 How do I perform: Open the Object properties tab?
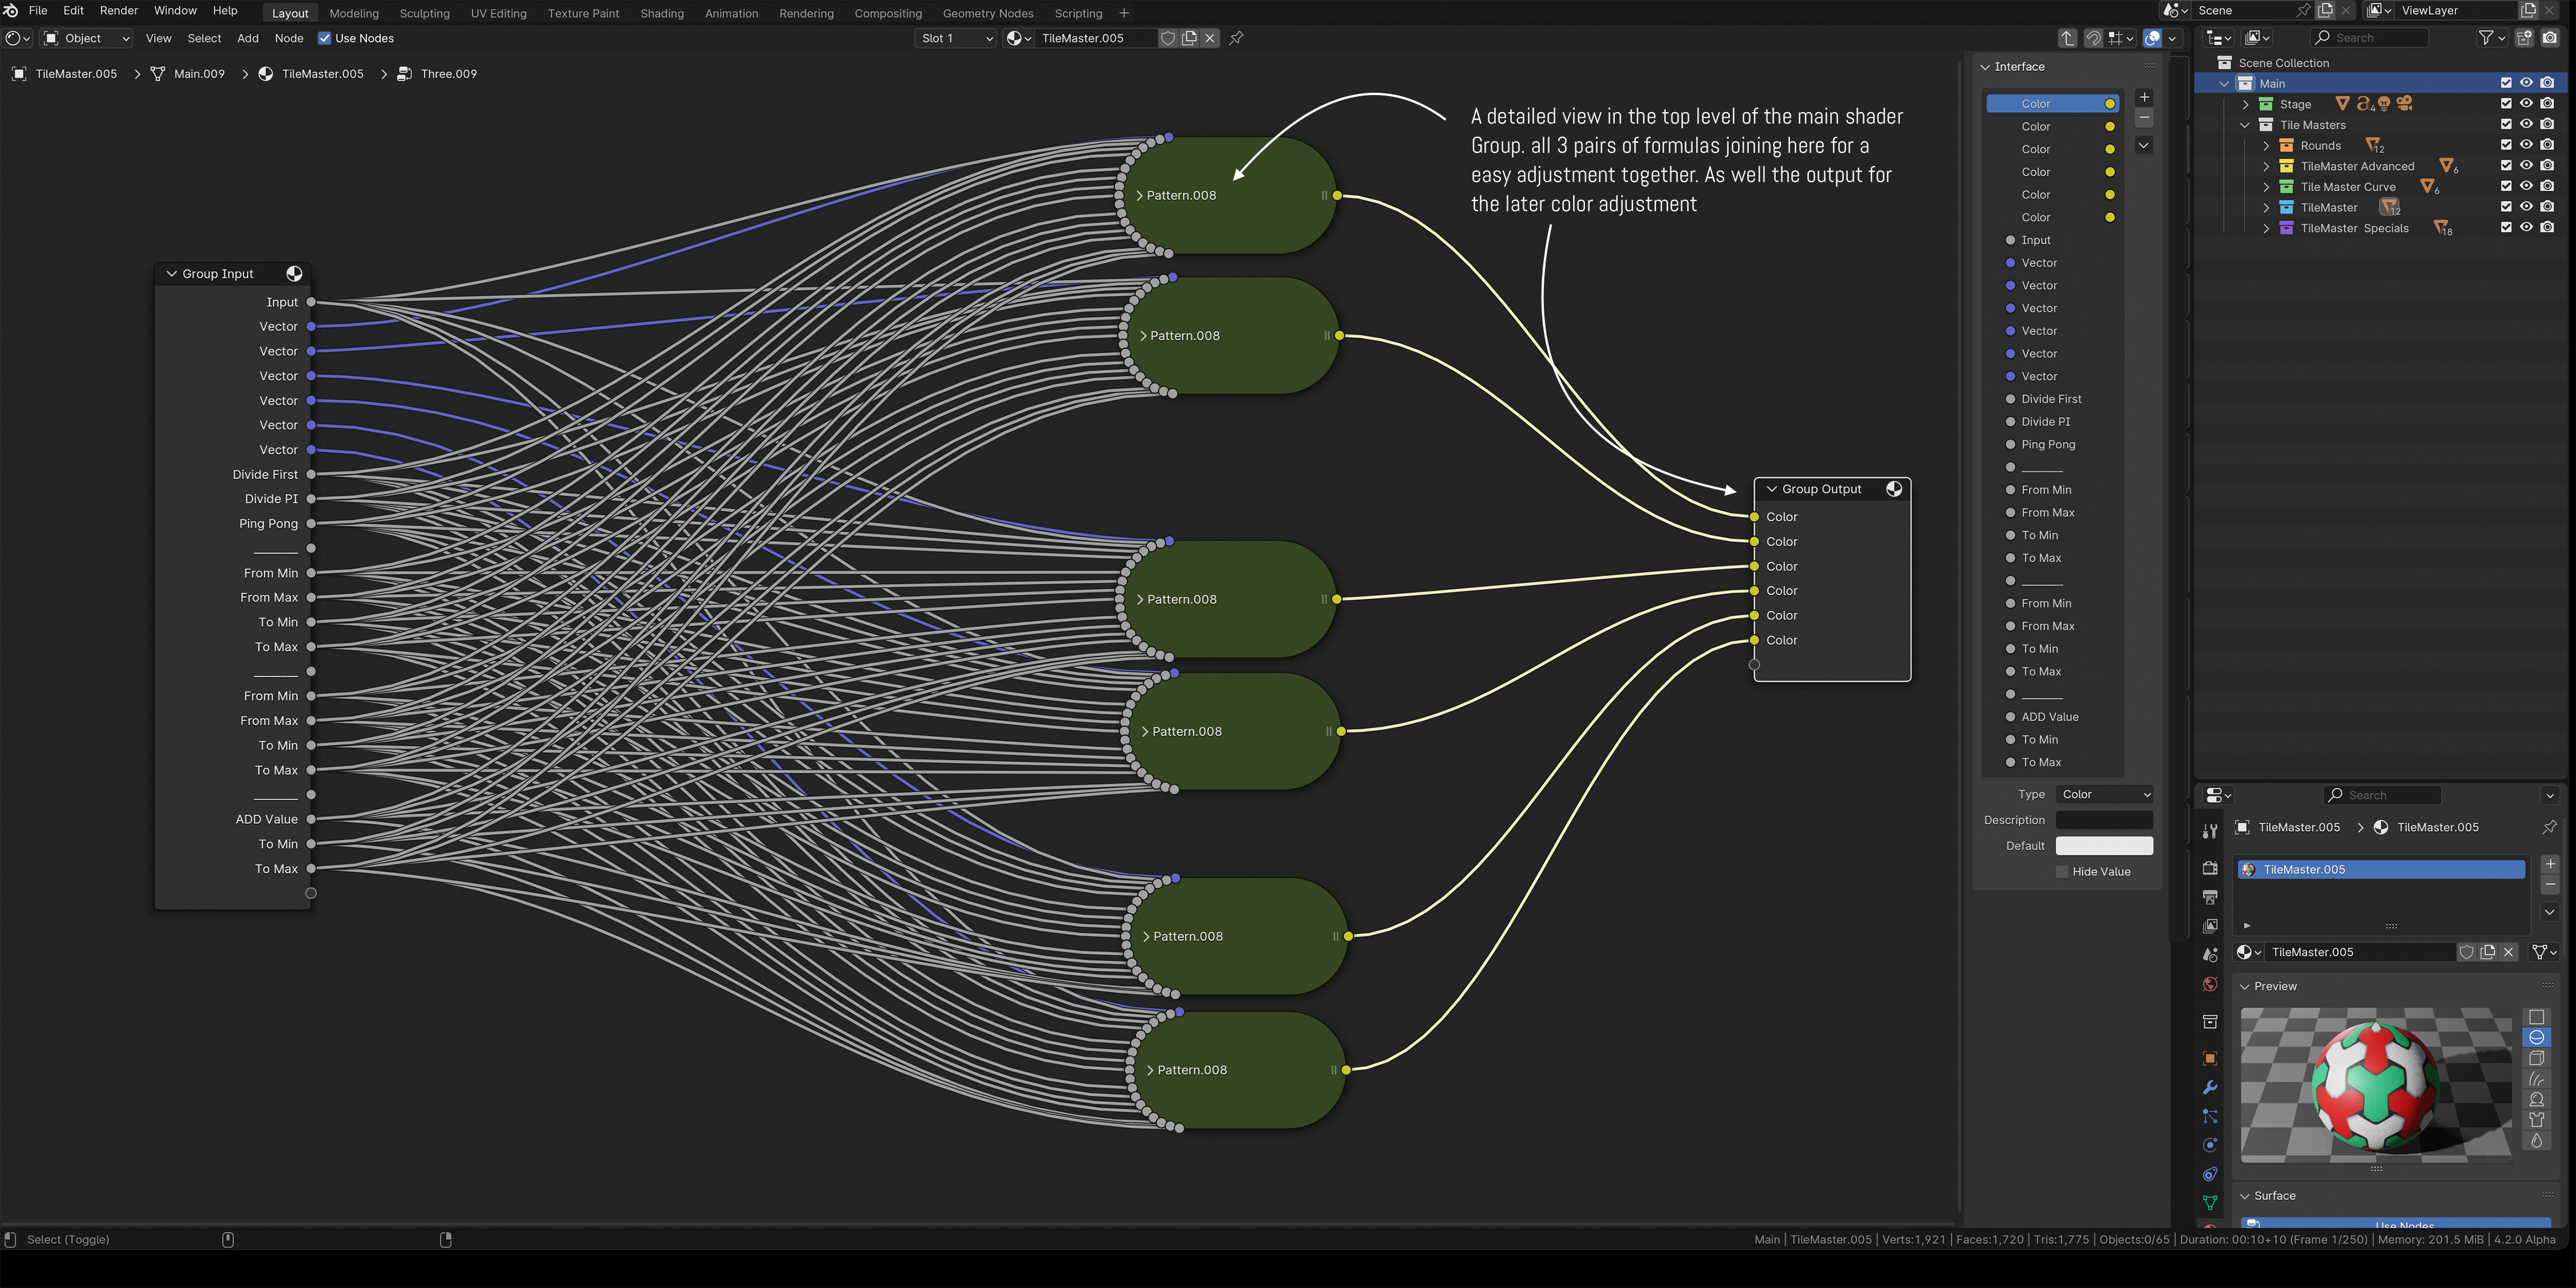tap(2210, 1059)
